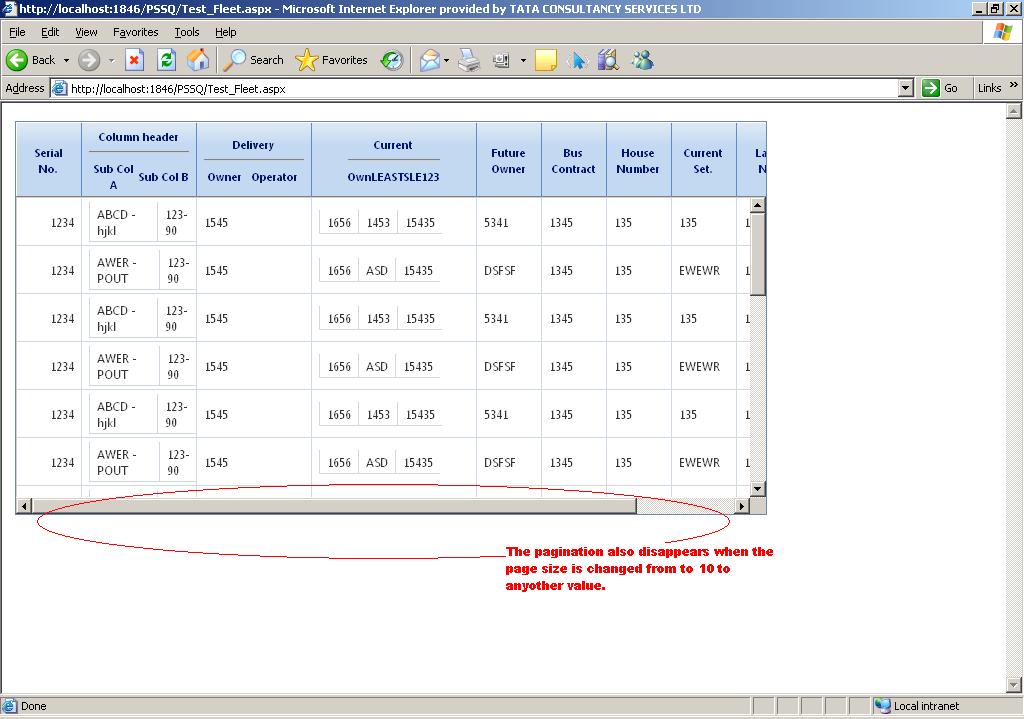Click the browser page scroll down arrow
The image size is (1024, 719).
point(1014,685)
